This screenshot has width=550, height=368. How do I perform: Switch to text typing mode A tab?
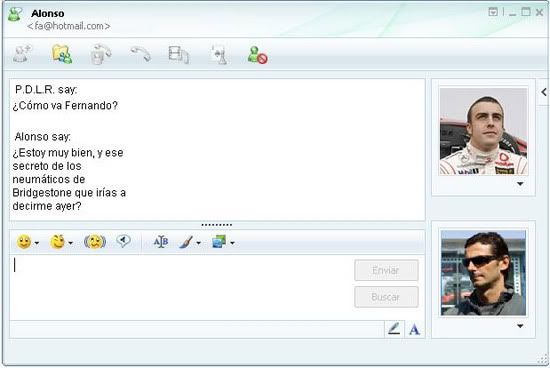pos(415,329)
